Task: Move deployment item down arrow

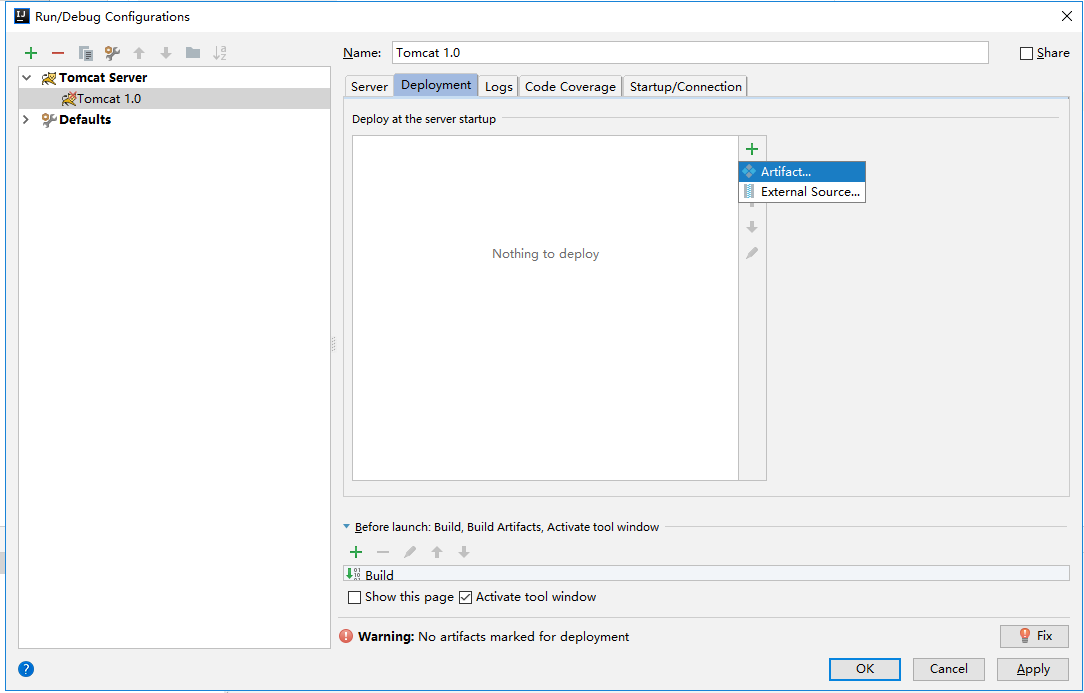Action: (752, 227)
